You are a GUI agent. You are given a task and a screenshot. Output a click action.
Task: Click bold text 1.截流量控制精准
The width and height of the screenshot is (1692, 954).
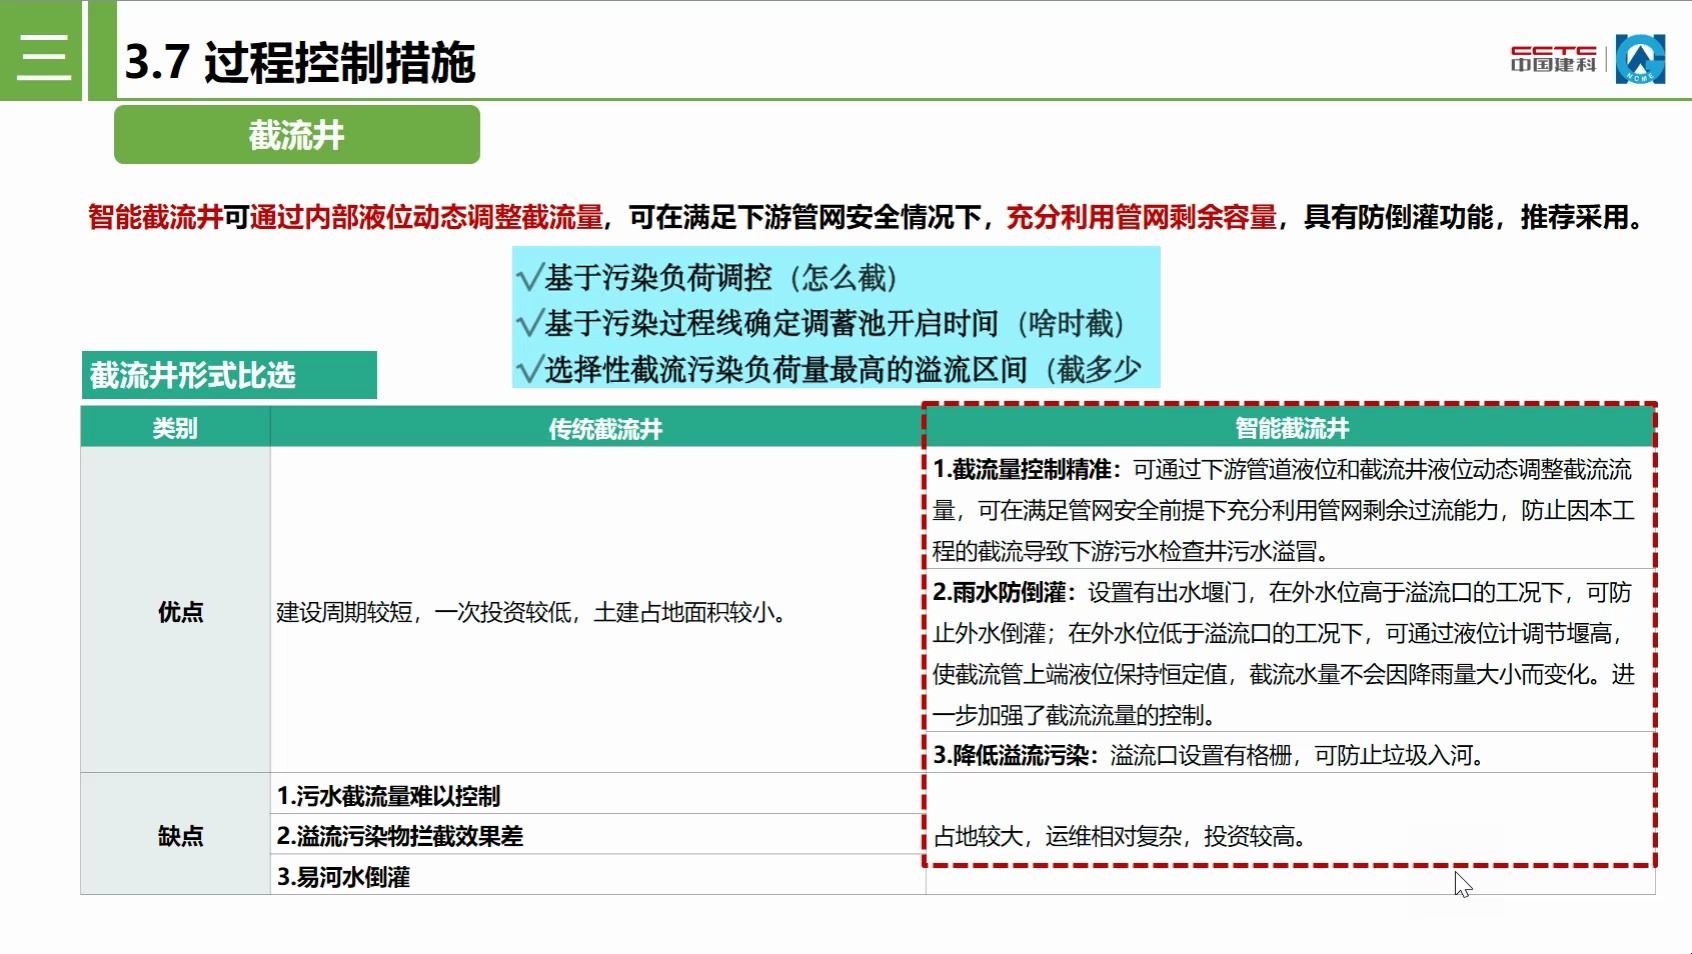(1026, 469)
